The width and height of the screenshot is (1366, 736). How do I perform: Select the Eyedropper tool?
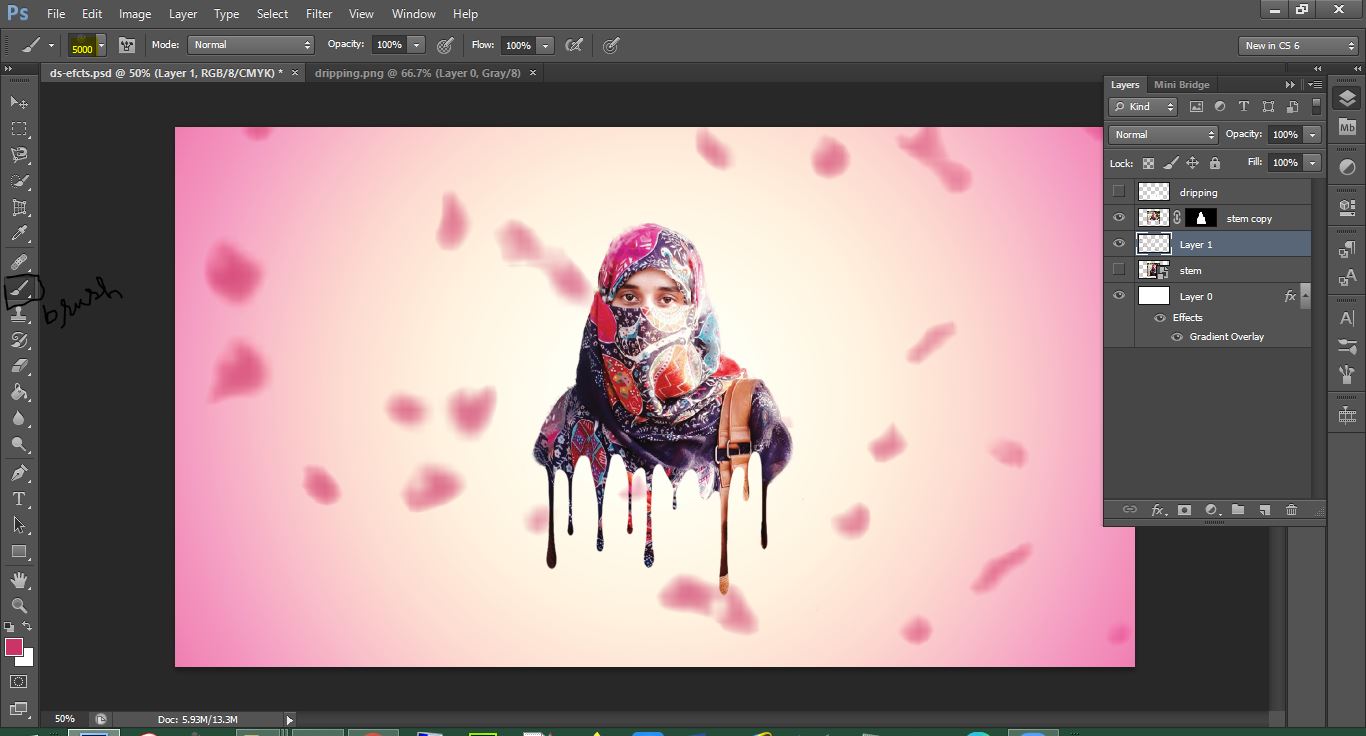click(x=19, y=234)
